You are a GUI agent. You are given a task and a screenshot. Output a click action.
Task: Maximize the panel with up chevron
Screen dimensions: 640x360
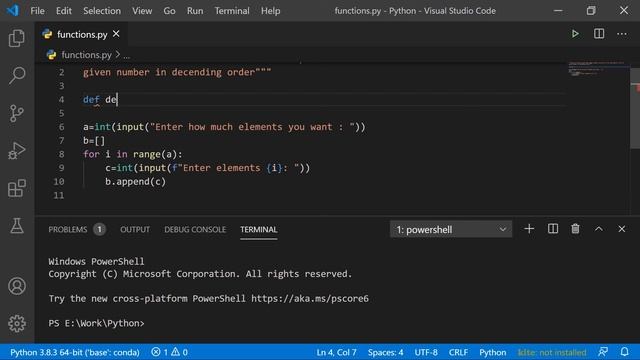coord(598,229)
